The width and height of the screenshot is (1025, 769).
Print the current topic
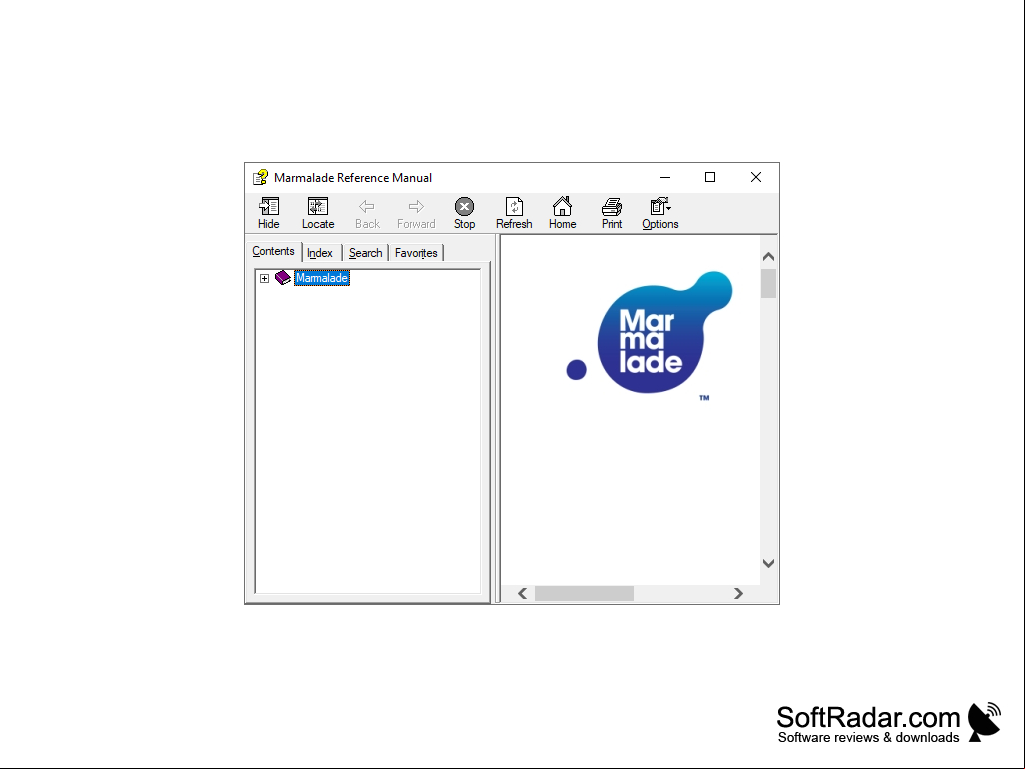point(612,213)
